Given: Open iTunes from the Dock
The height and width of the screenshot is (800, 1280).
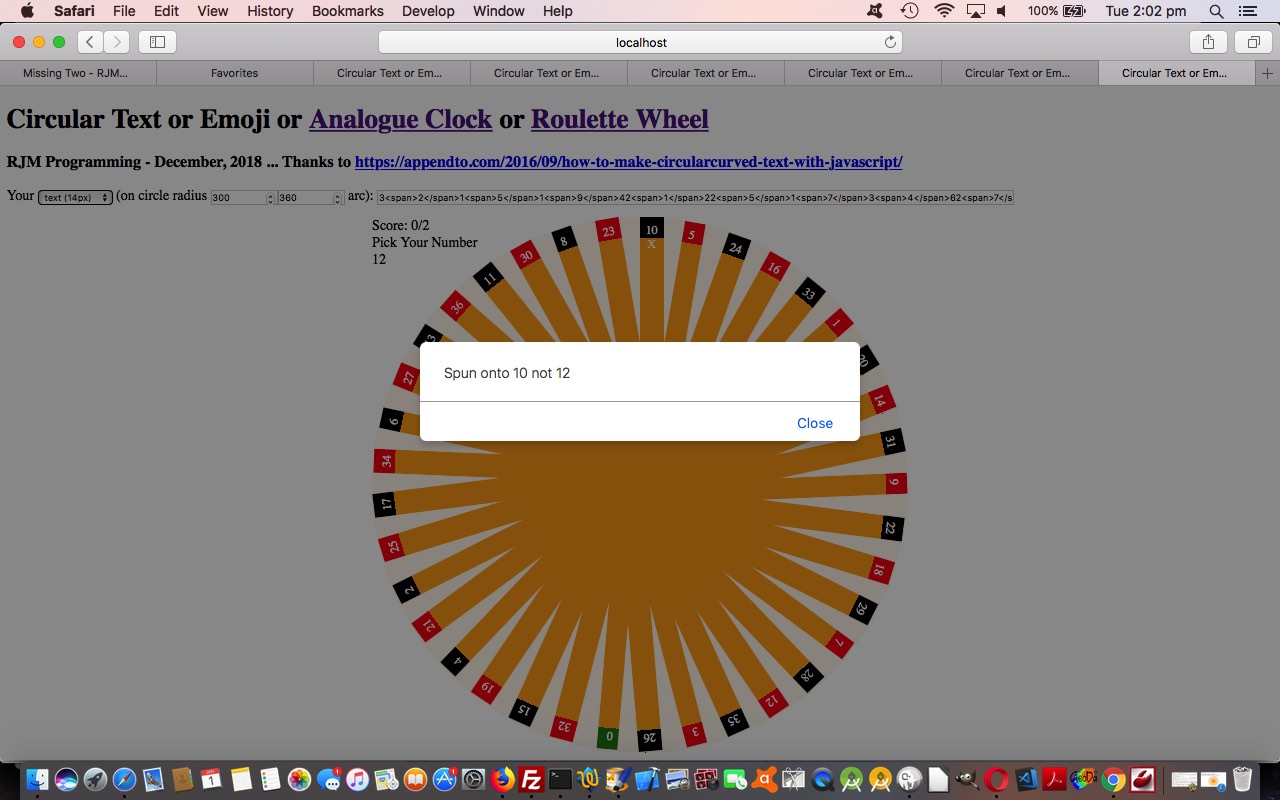Looking at the screenshot, I should [357, 779].
